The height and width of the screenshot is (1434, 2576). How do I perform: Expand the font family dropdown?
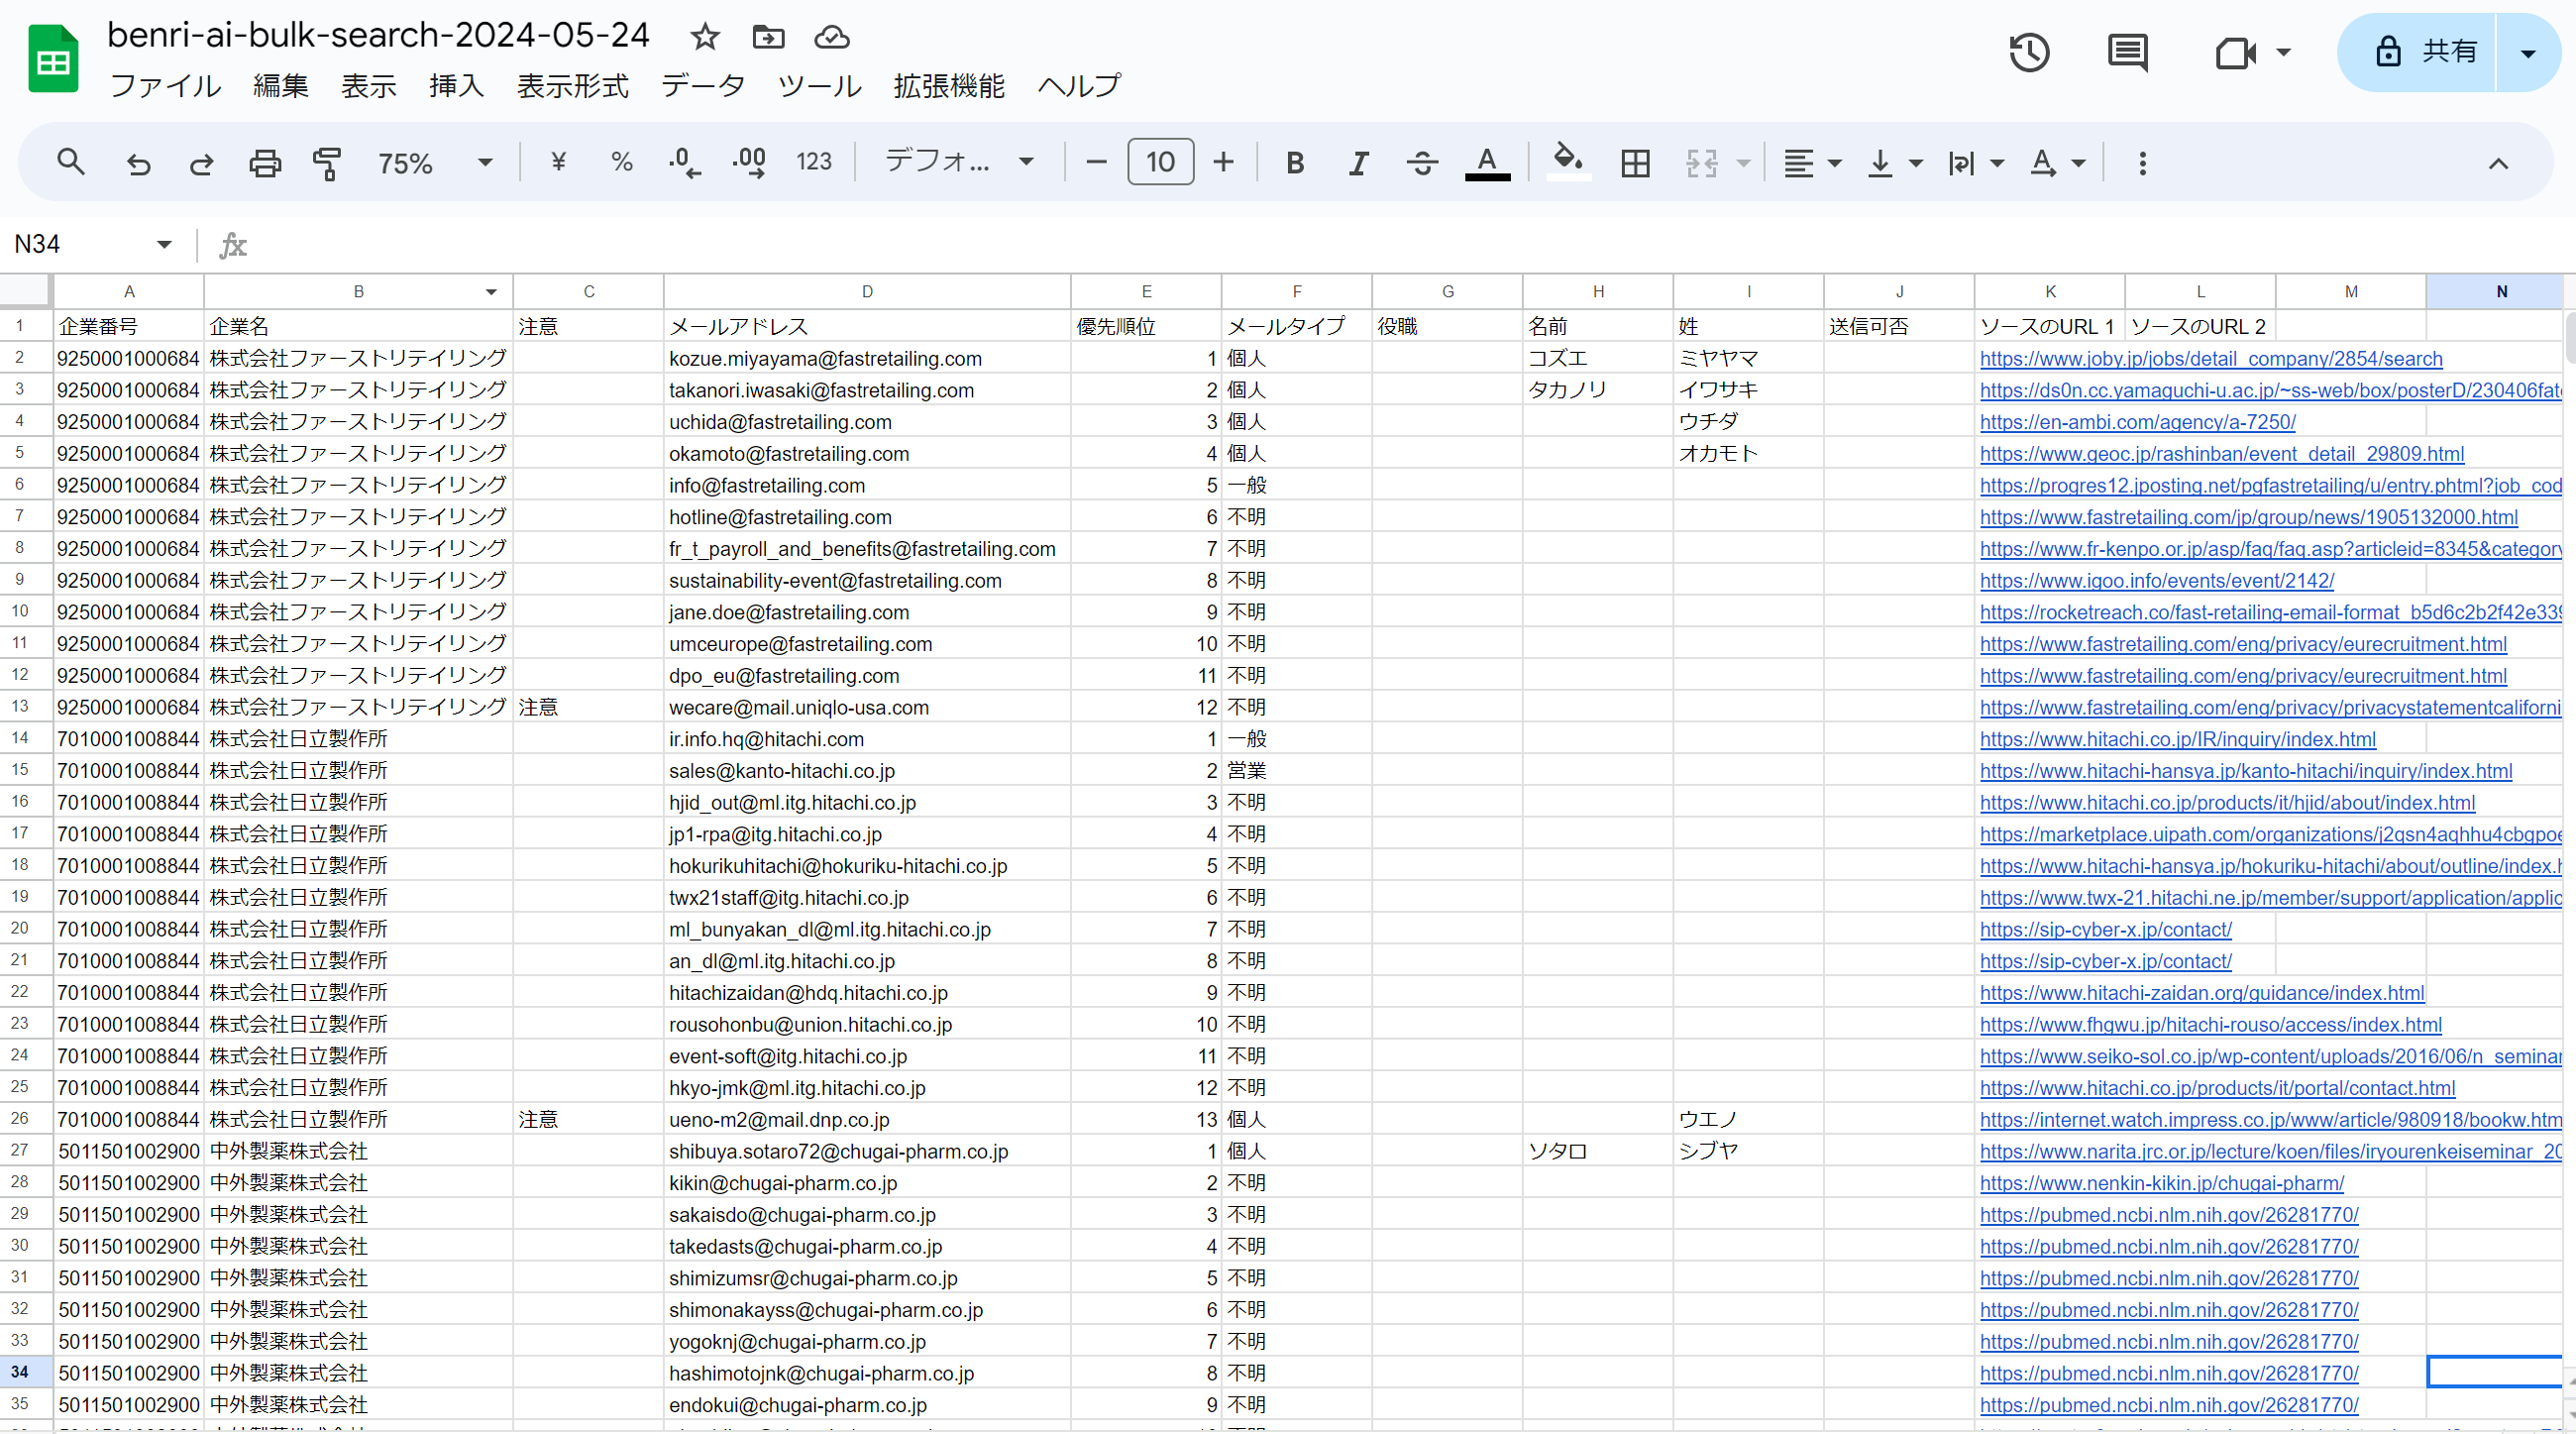[x=958, y=162]
